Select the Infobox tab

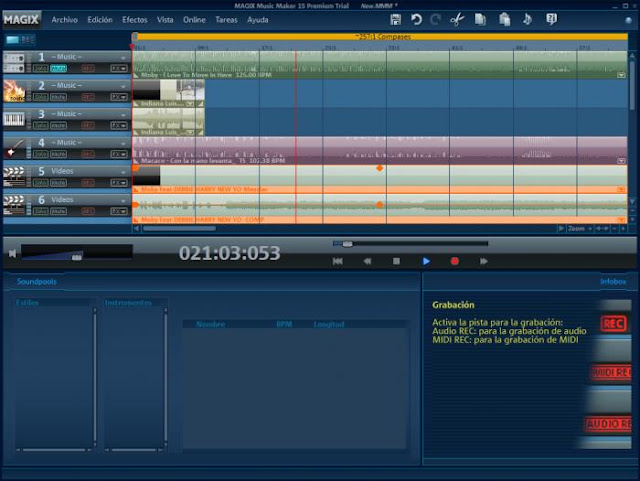613,281
